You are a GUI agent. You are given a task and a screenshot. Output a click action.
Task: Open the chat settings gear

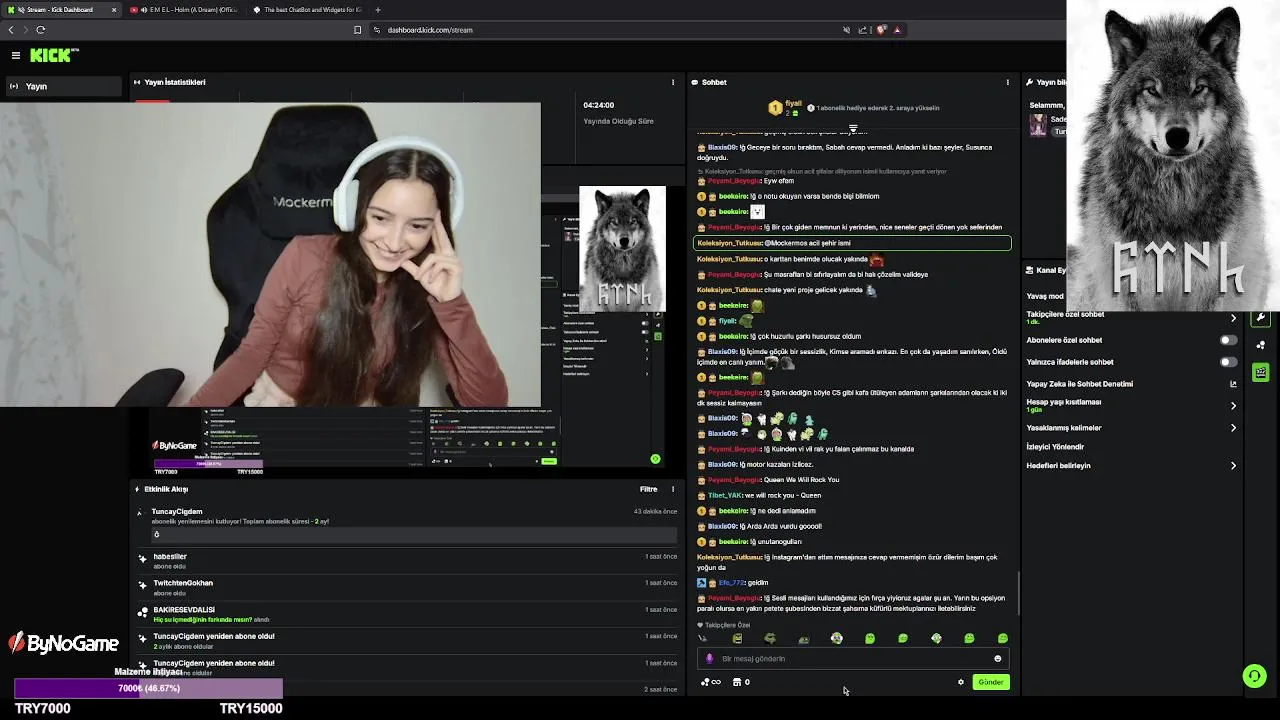(x=961, y=682)
